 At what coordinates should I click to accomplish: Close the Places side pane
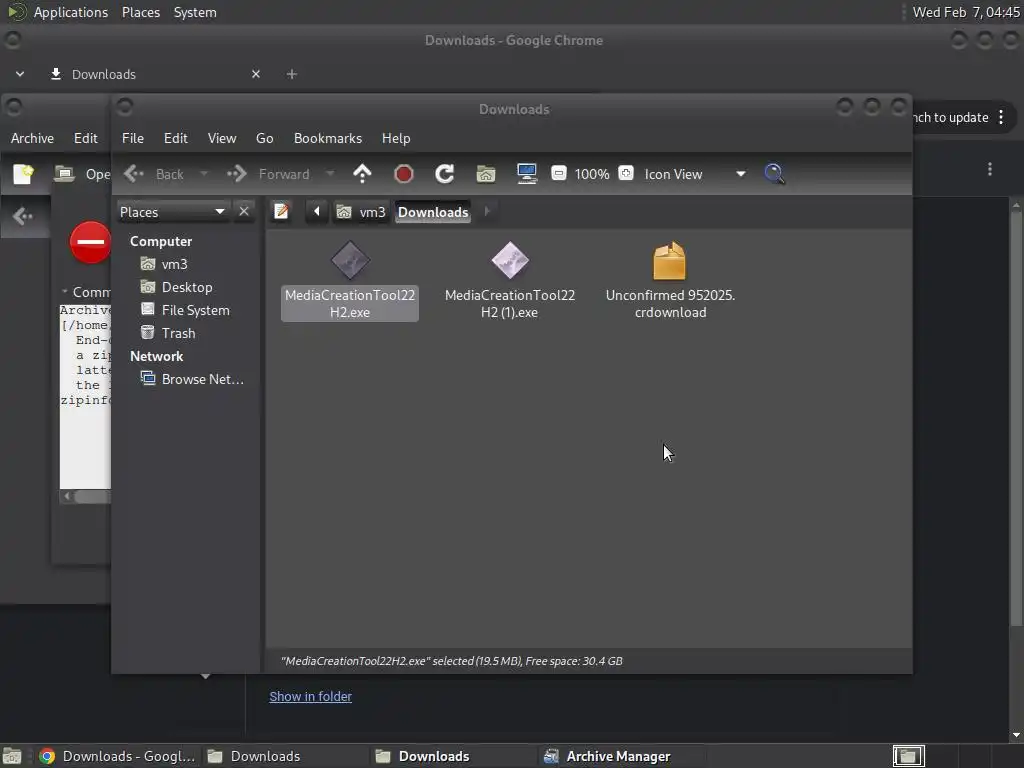pyautogui.click(x=244, y=212)
